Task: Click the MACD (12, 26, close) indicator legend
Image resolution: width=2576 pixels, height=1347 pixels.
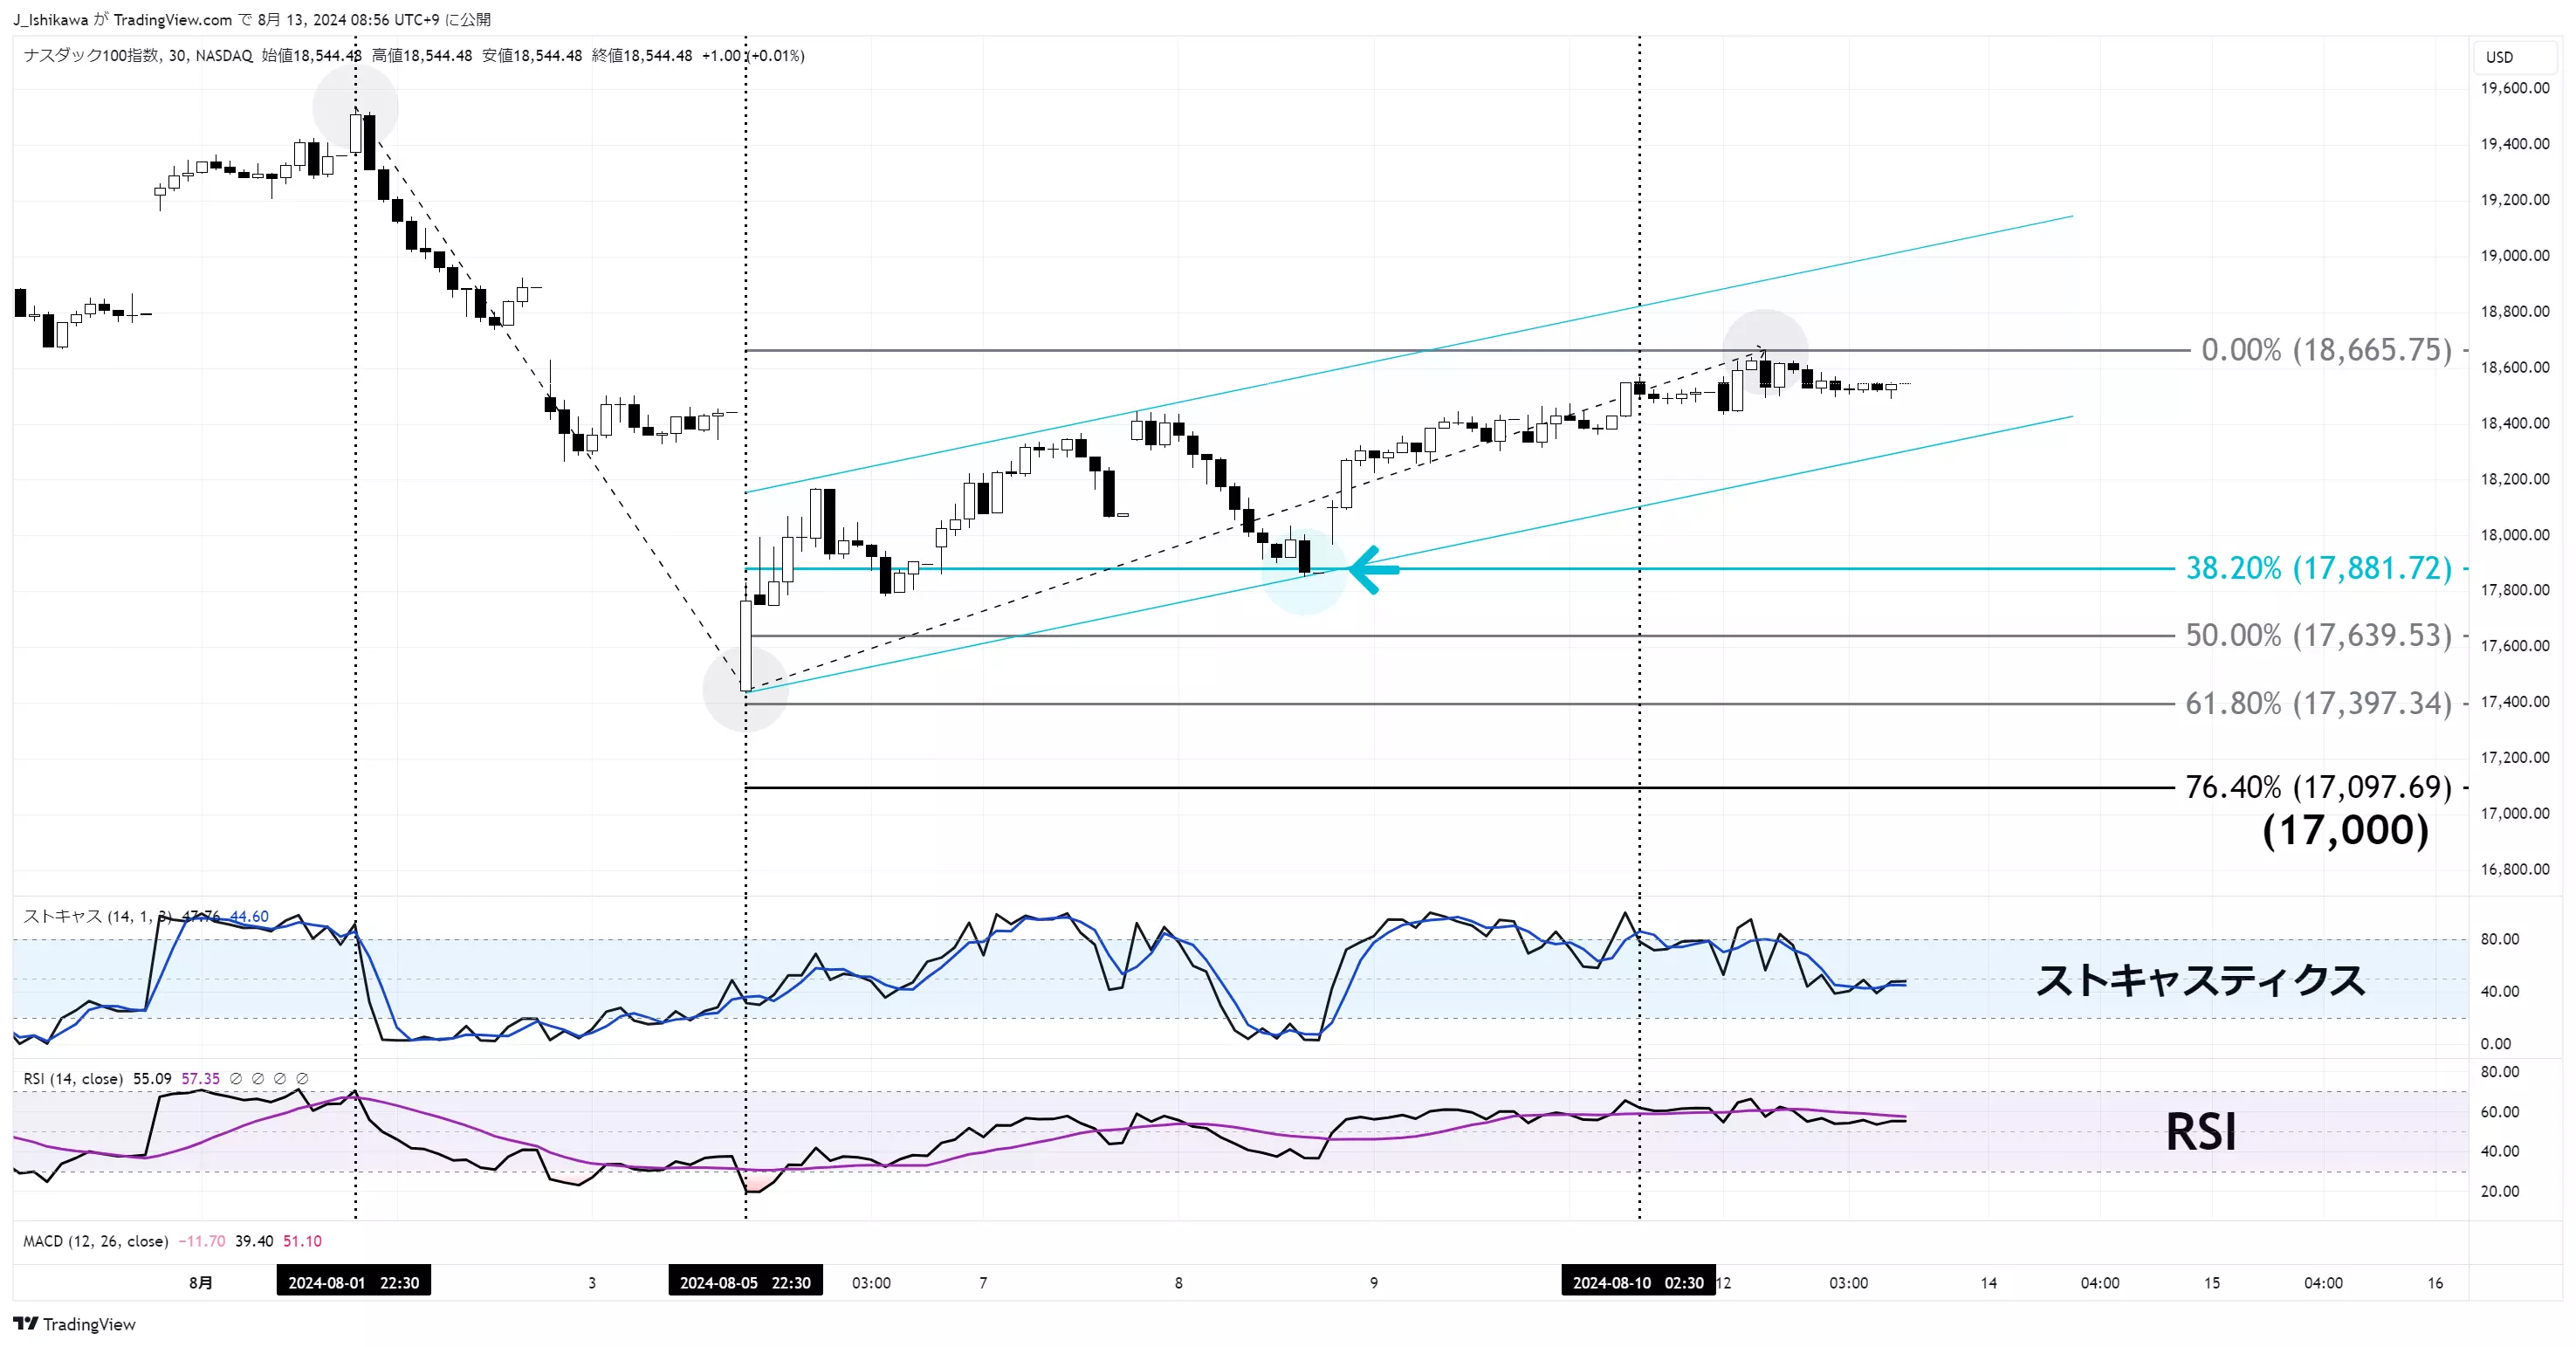Action: click(96, 1241)
